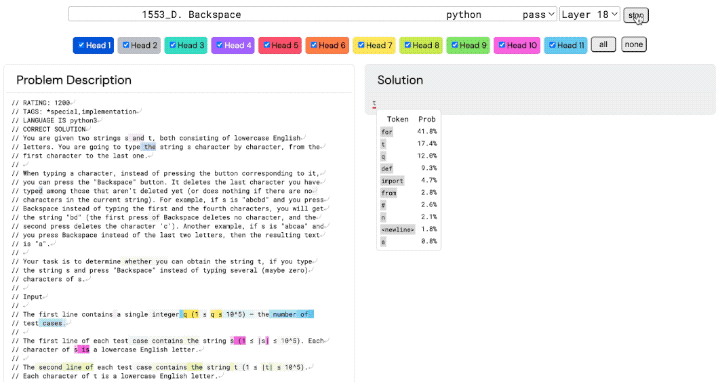720x382 pixels.
Task: Click the red underlined token in Solution
Action: (x=374, y=104)
